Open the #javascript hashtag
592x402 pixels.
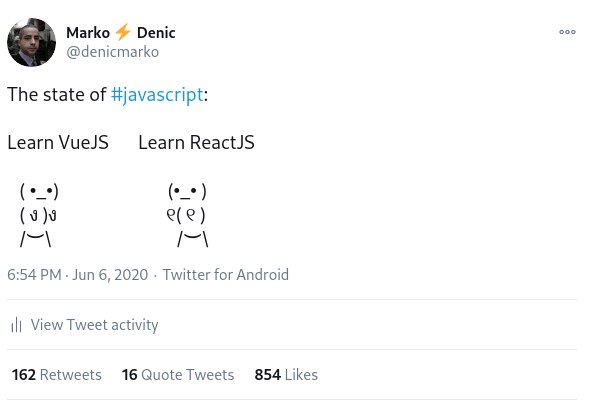(157, 95)
